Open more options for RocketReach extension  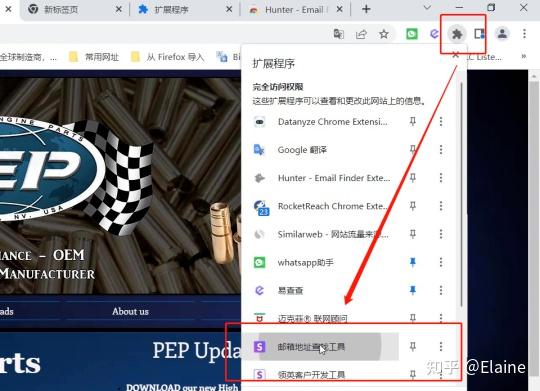tap(441, 206)
